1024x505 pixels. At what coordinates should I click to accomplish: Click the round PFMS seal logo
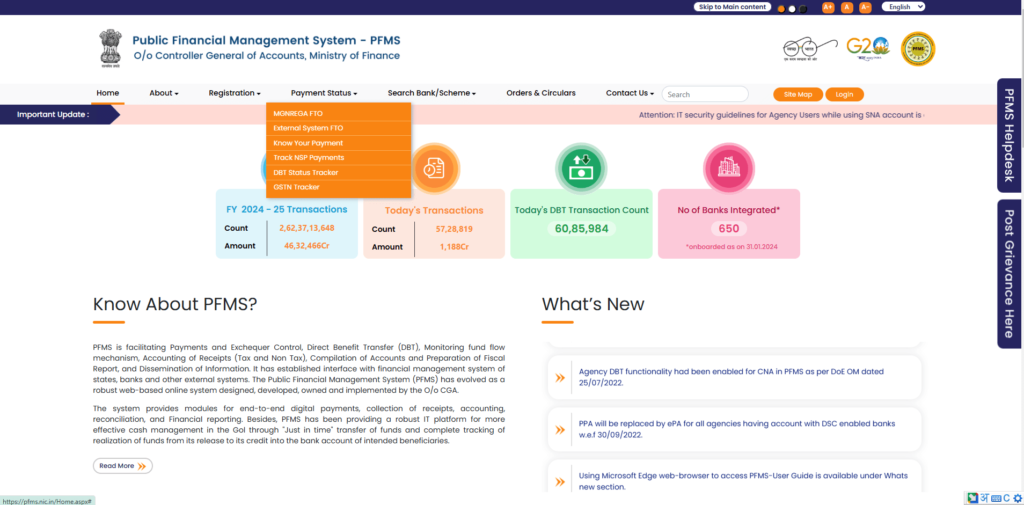point(918,48)
